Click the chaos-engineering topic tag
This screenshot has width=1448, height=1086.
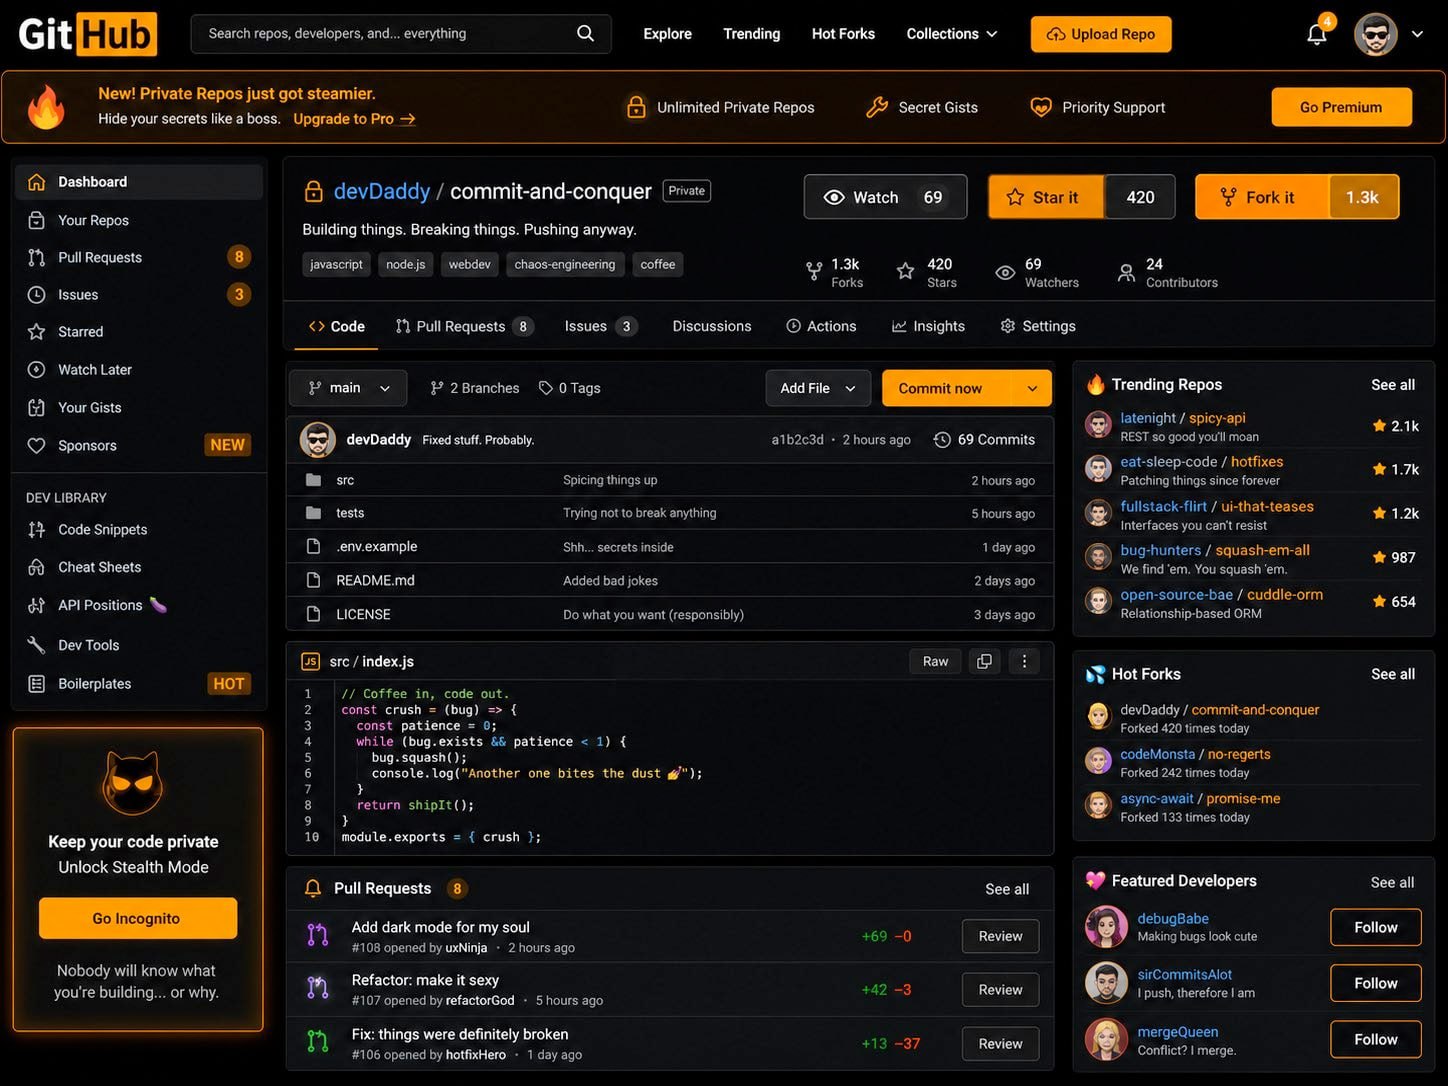click(565, 264)
